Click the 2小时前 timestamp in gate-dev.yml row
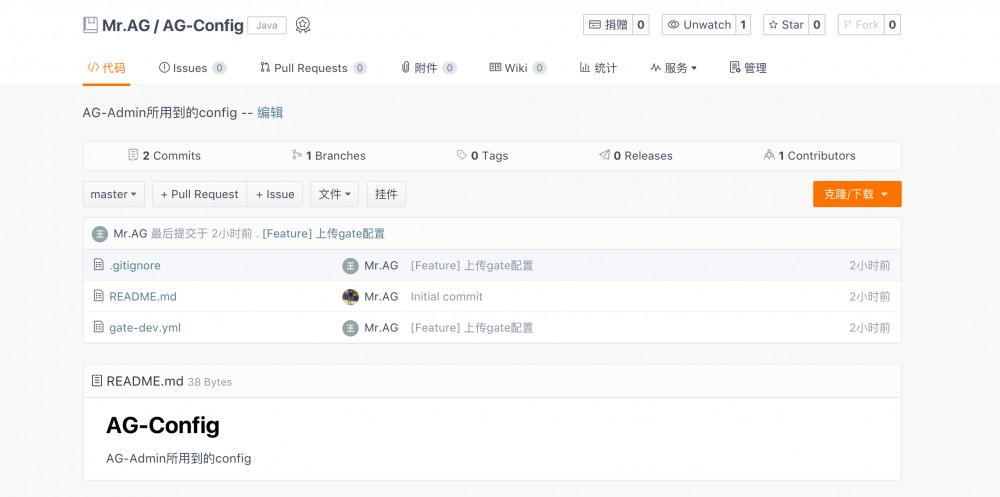Image resolution: width=1000 pixels, height=497 pixels. tap(870, 328)
